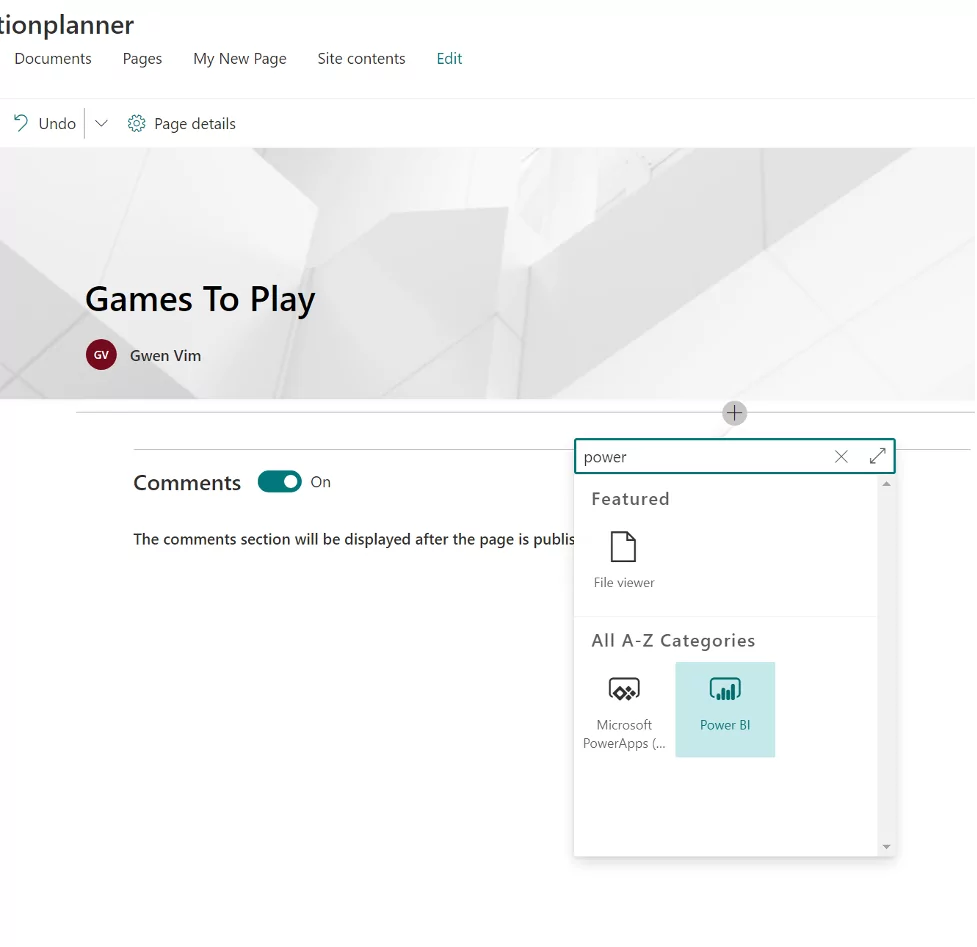Open the Undo dropdown chevron

[x=101, y=123]
